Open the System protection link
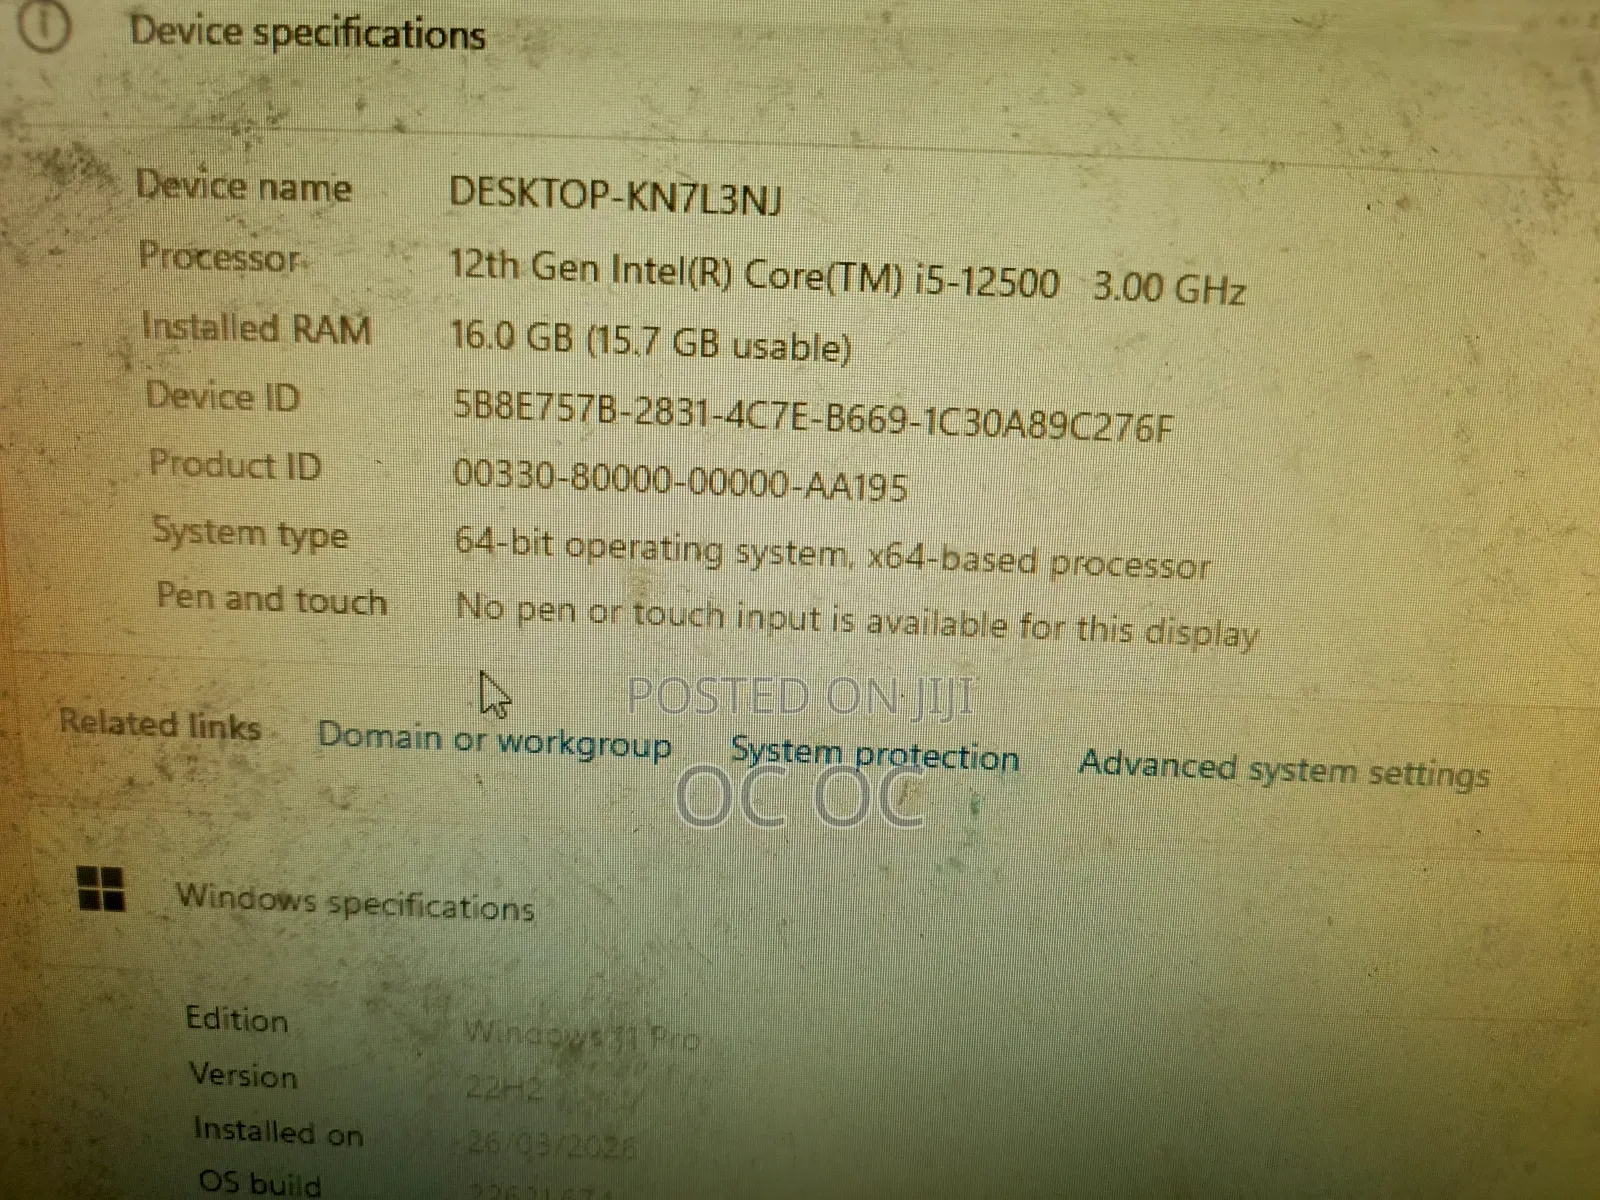 874,754
